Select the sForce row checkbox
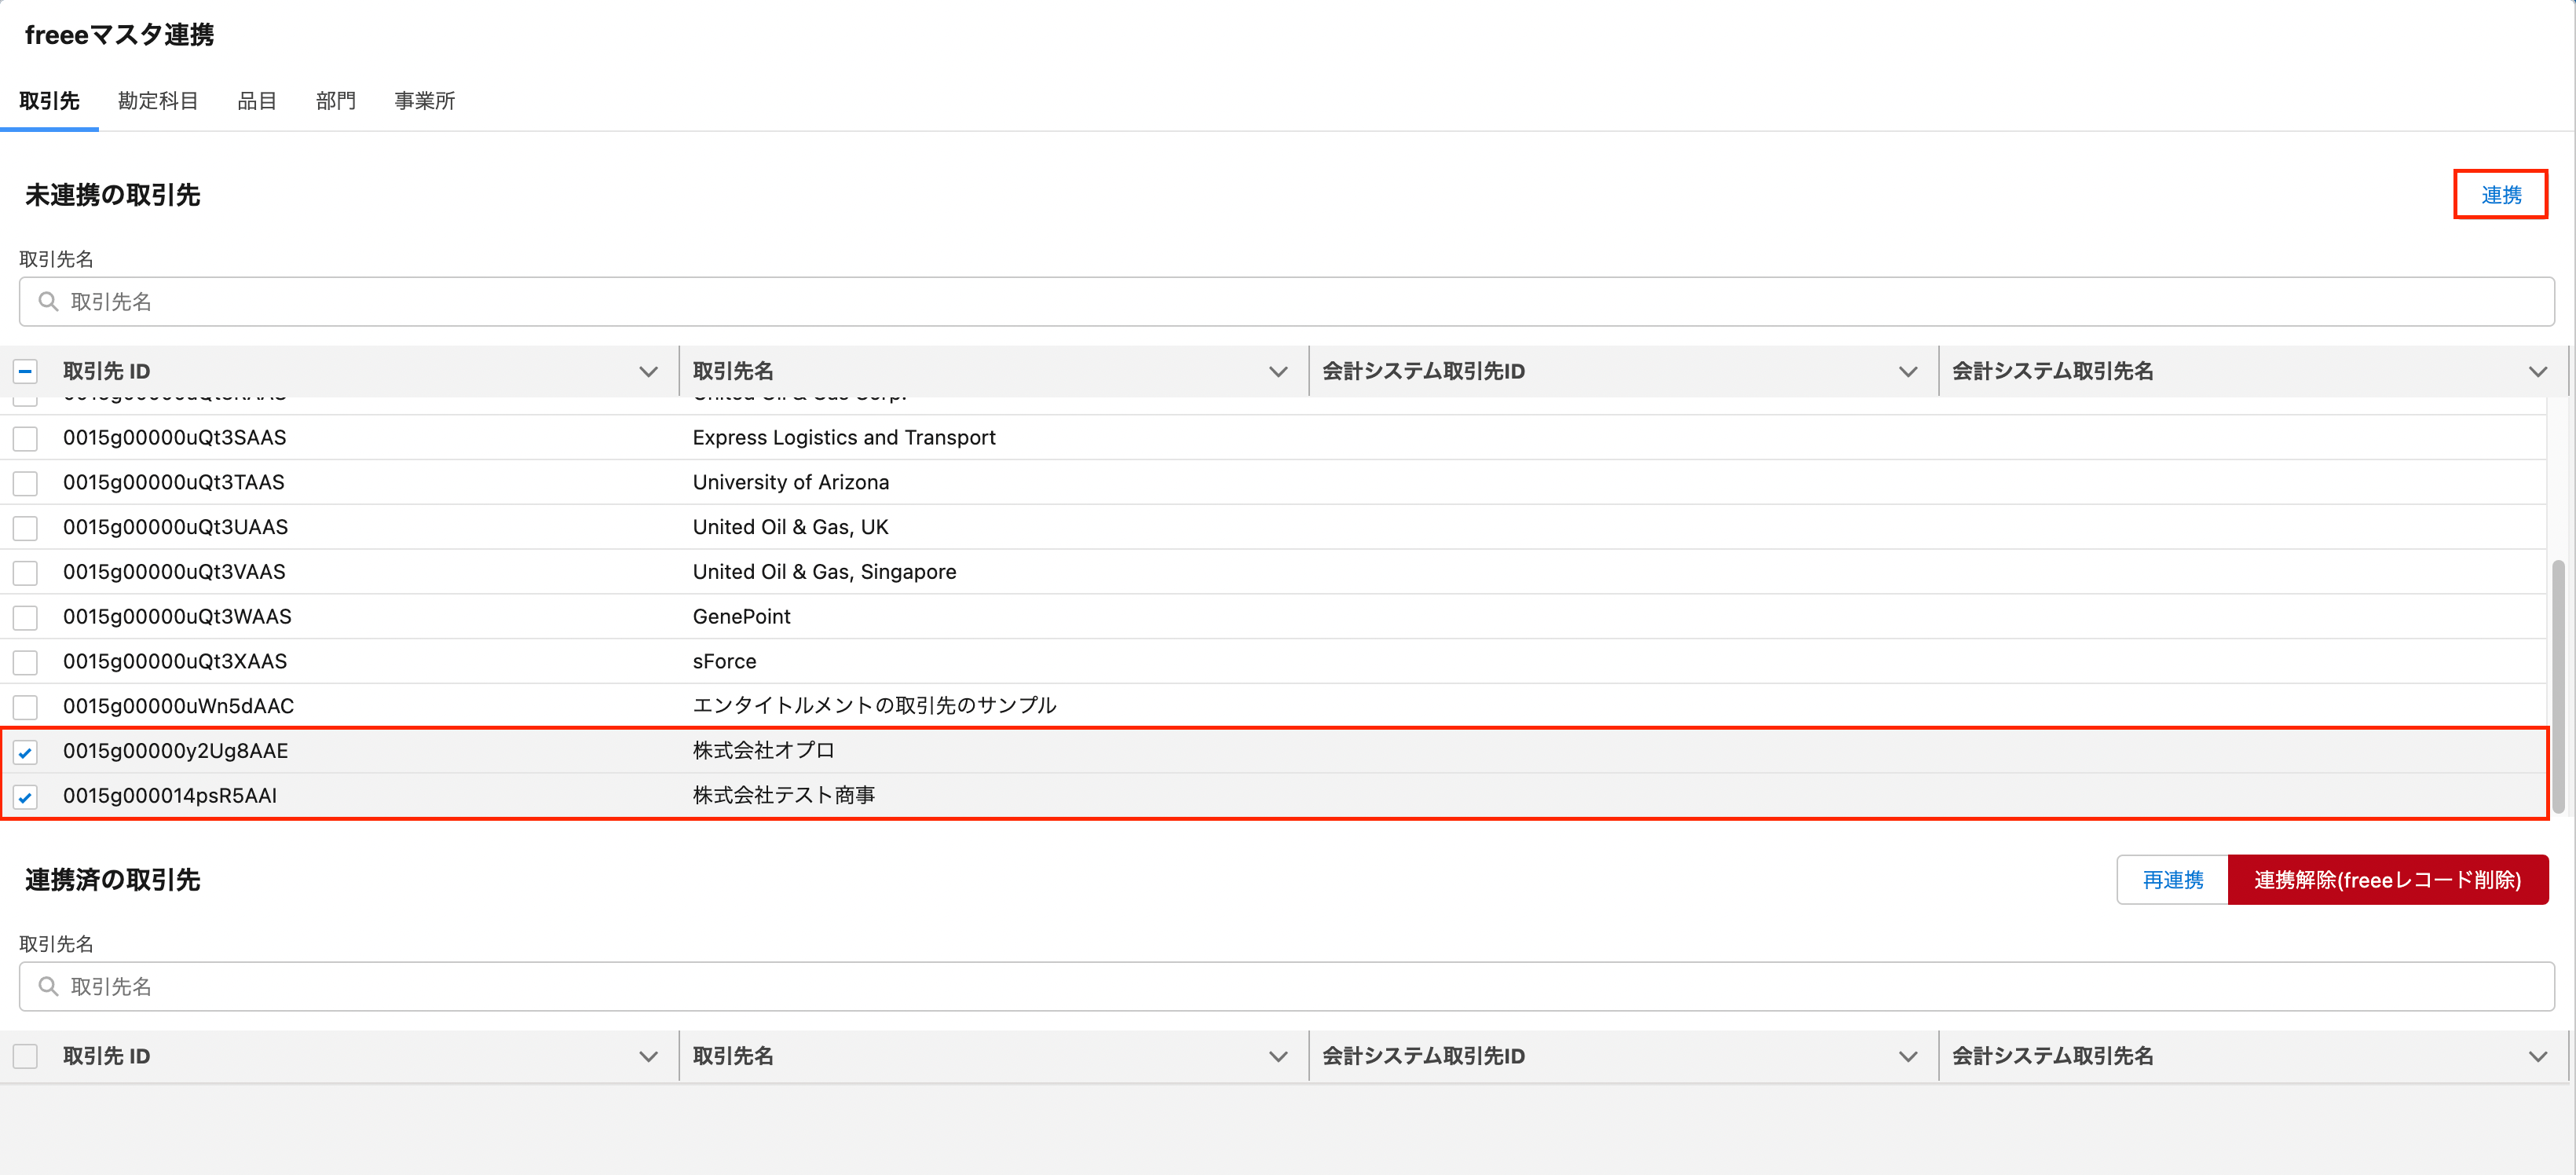The image size is (2576, 1175). (x=25, y=662)
